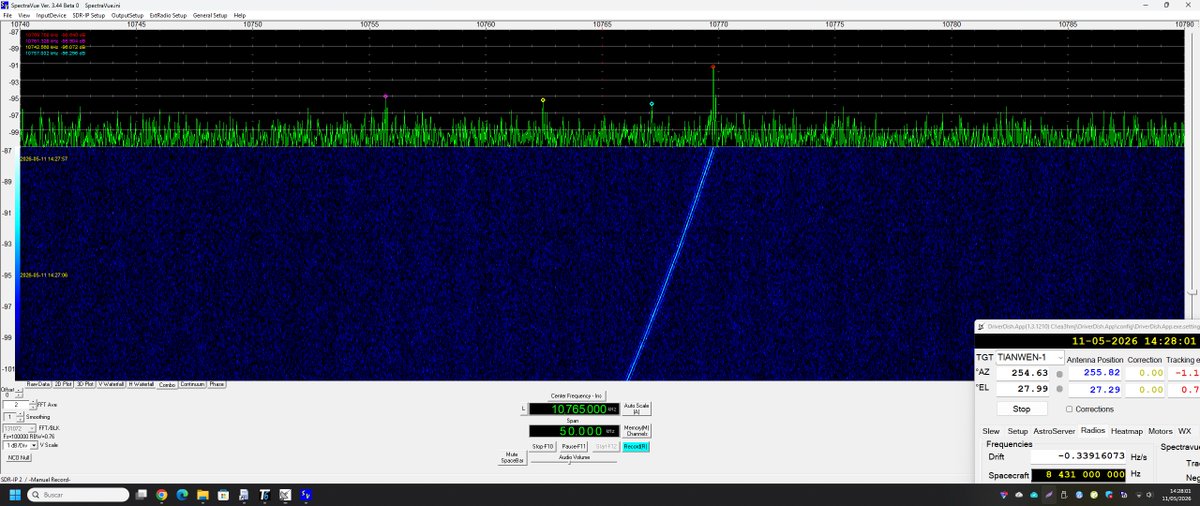The height and width of the screenshot is (506, 1200).
Task: Open the View menu
Action: [23, 16]
